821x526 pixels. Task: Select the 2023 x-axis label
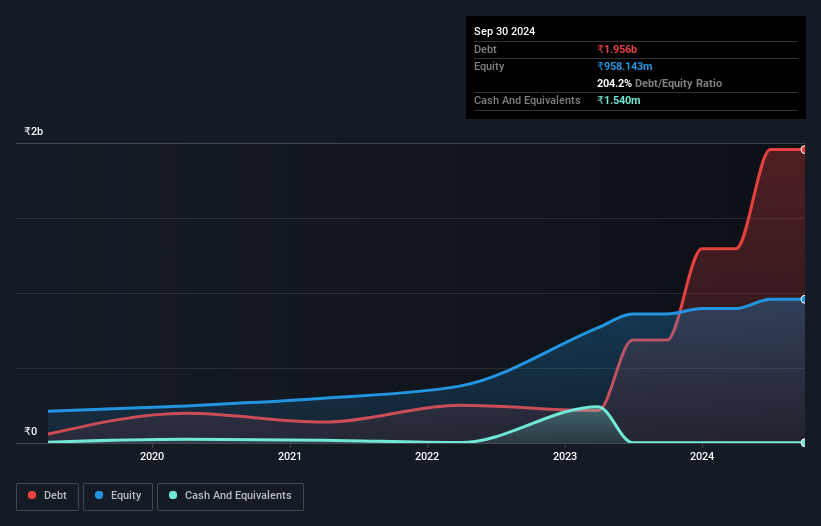[565, 456]
